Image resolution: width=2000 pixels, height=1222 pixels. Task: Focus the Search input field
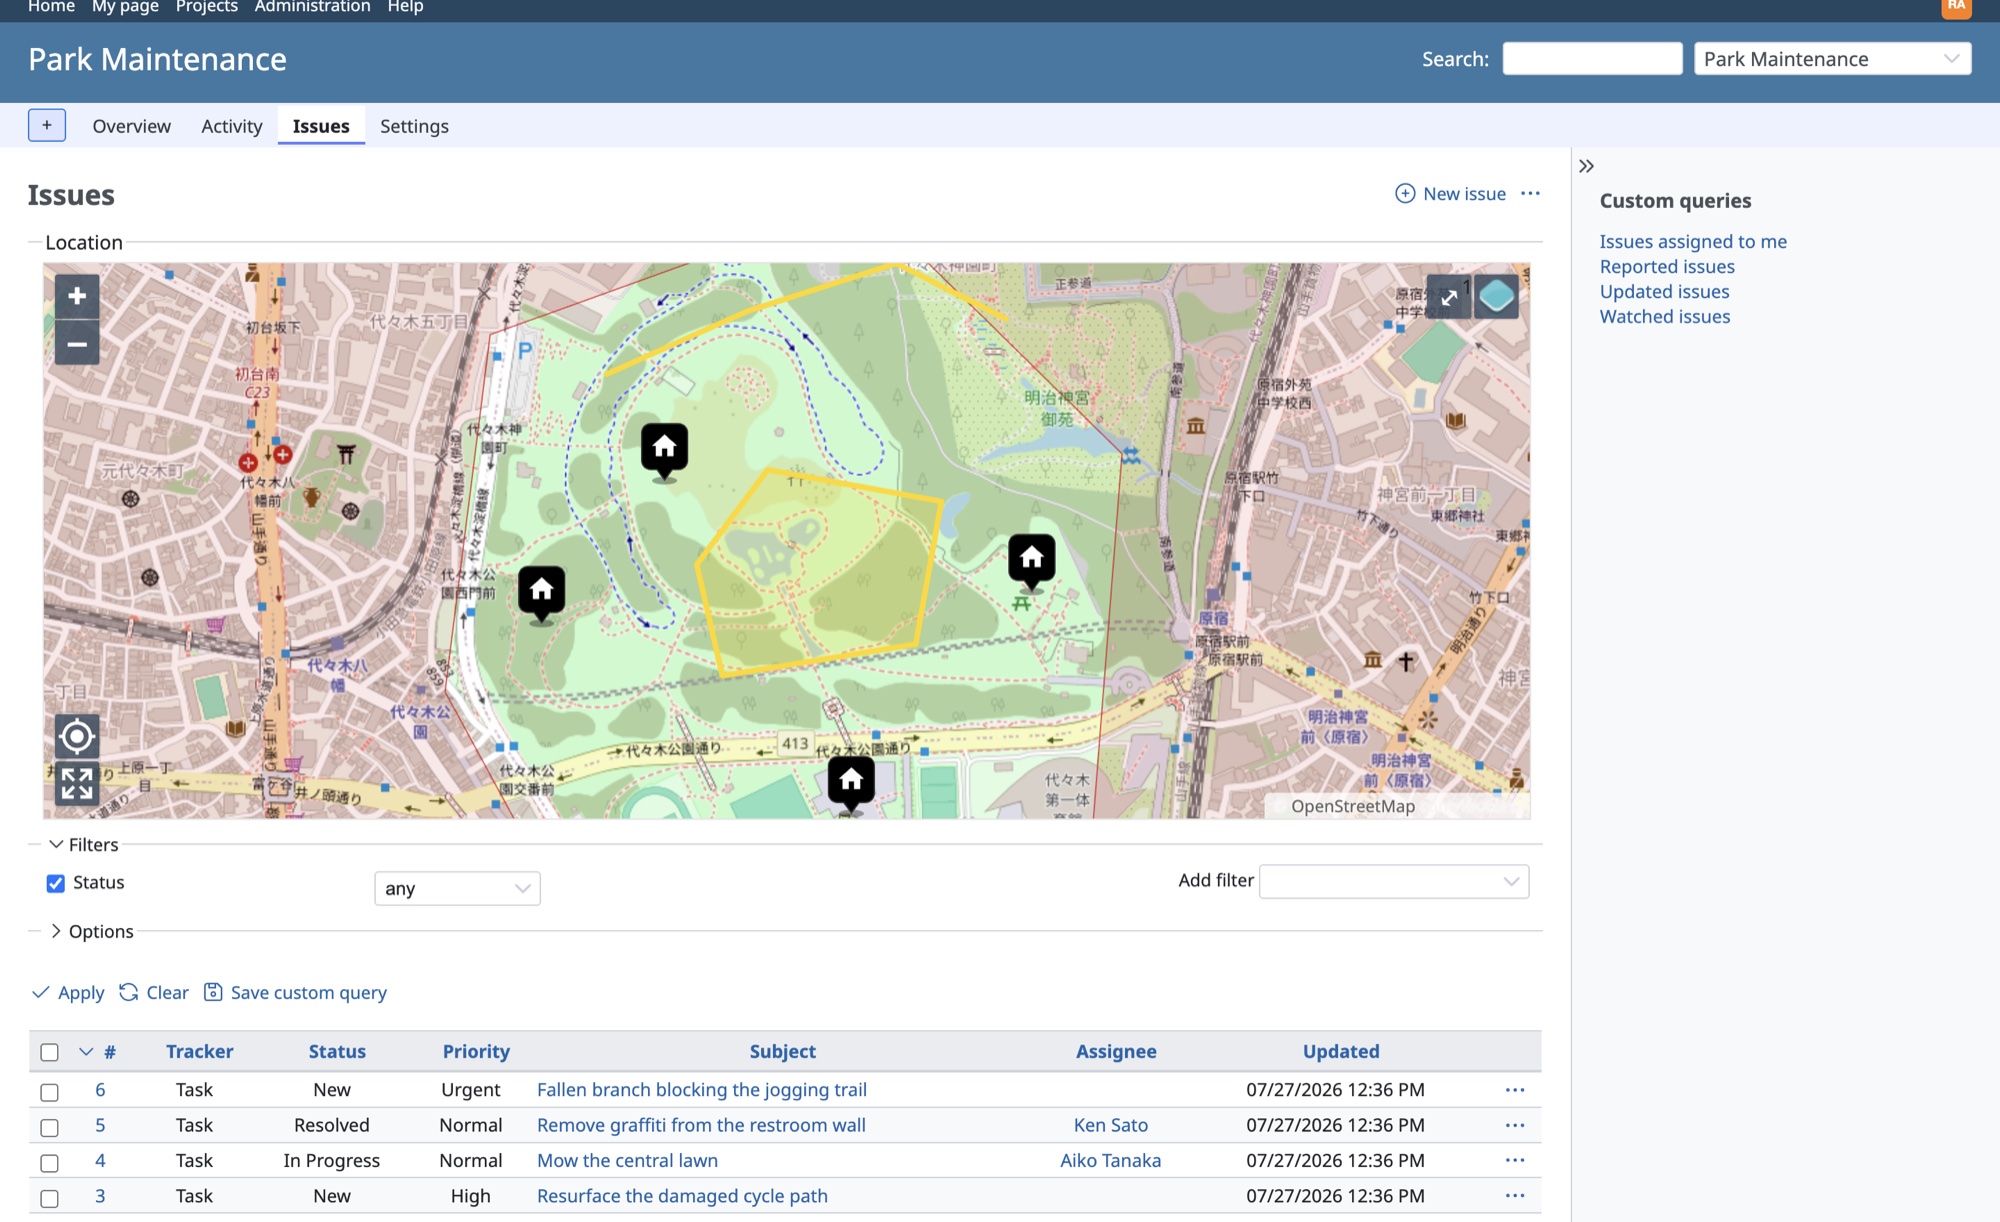tap(1592, 59)
